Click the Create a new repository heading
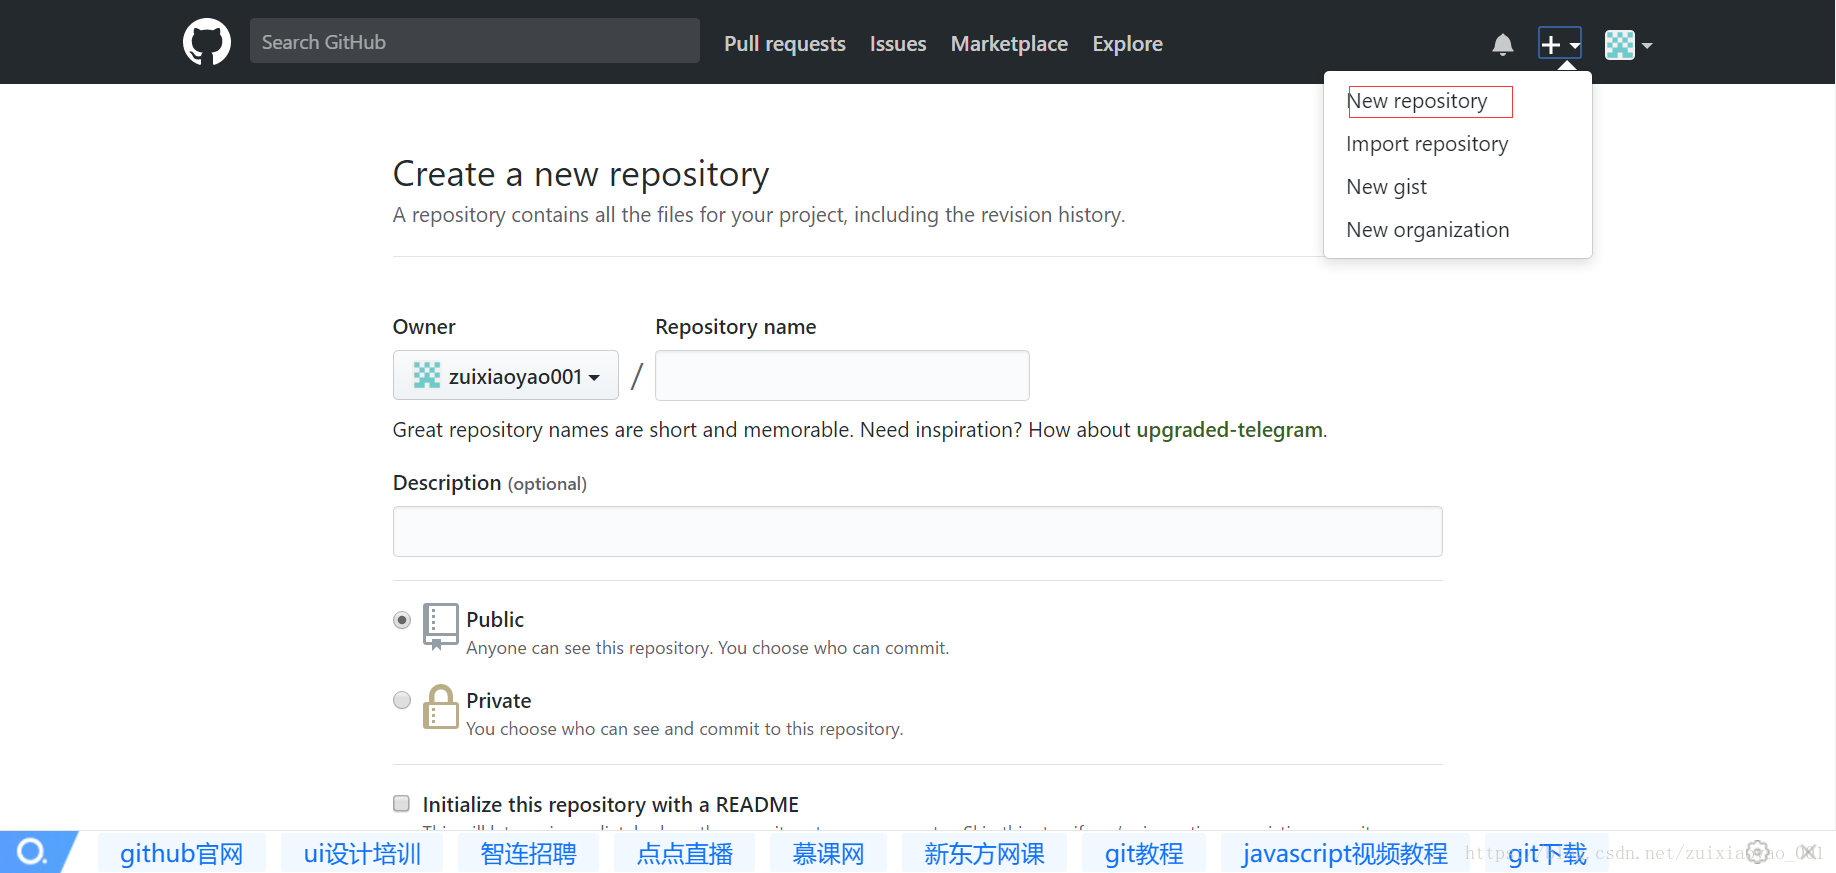1836x873 pixels. click(581, 174)
